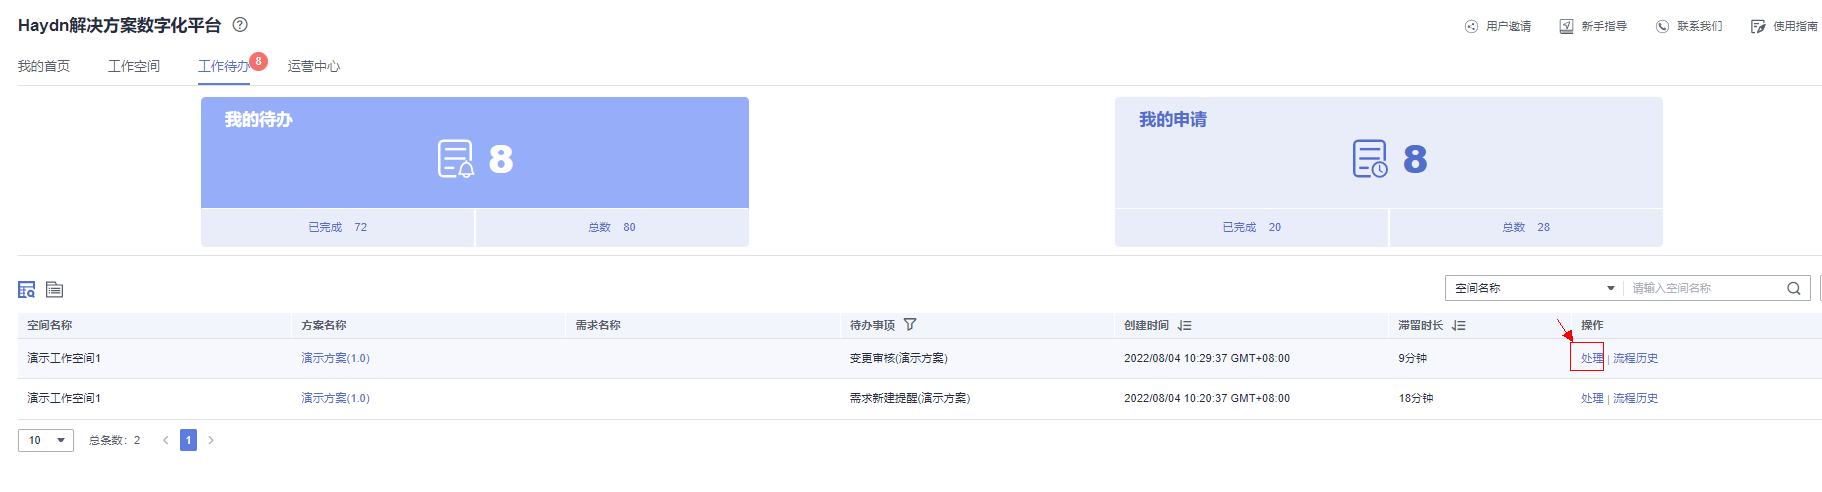1822x492 pixels.
Task: Click 联系我们 contact us
Action: pyautogui.click(x=1699, y=26)
